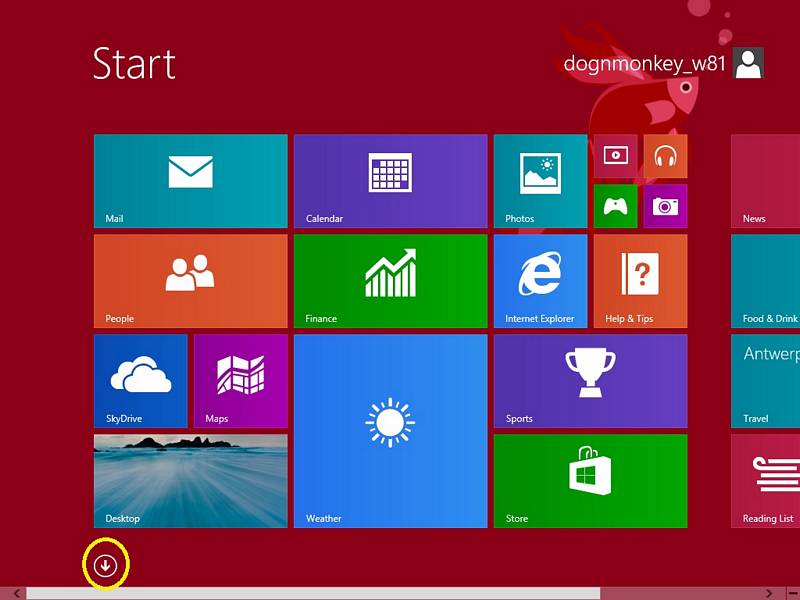Open the Windows Store tile
The image size is (800, 600).
(590, 481)
